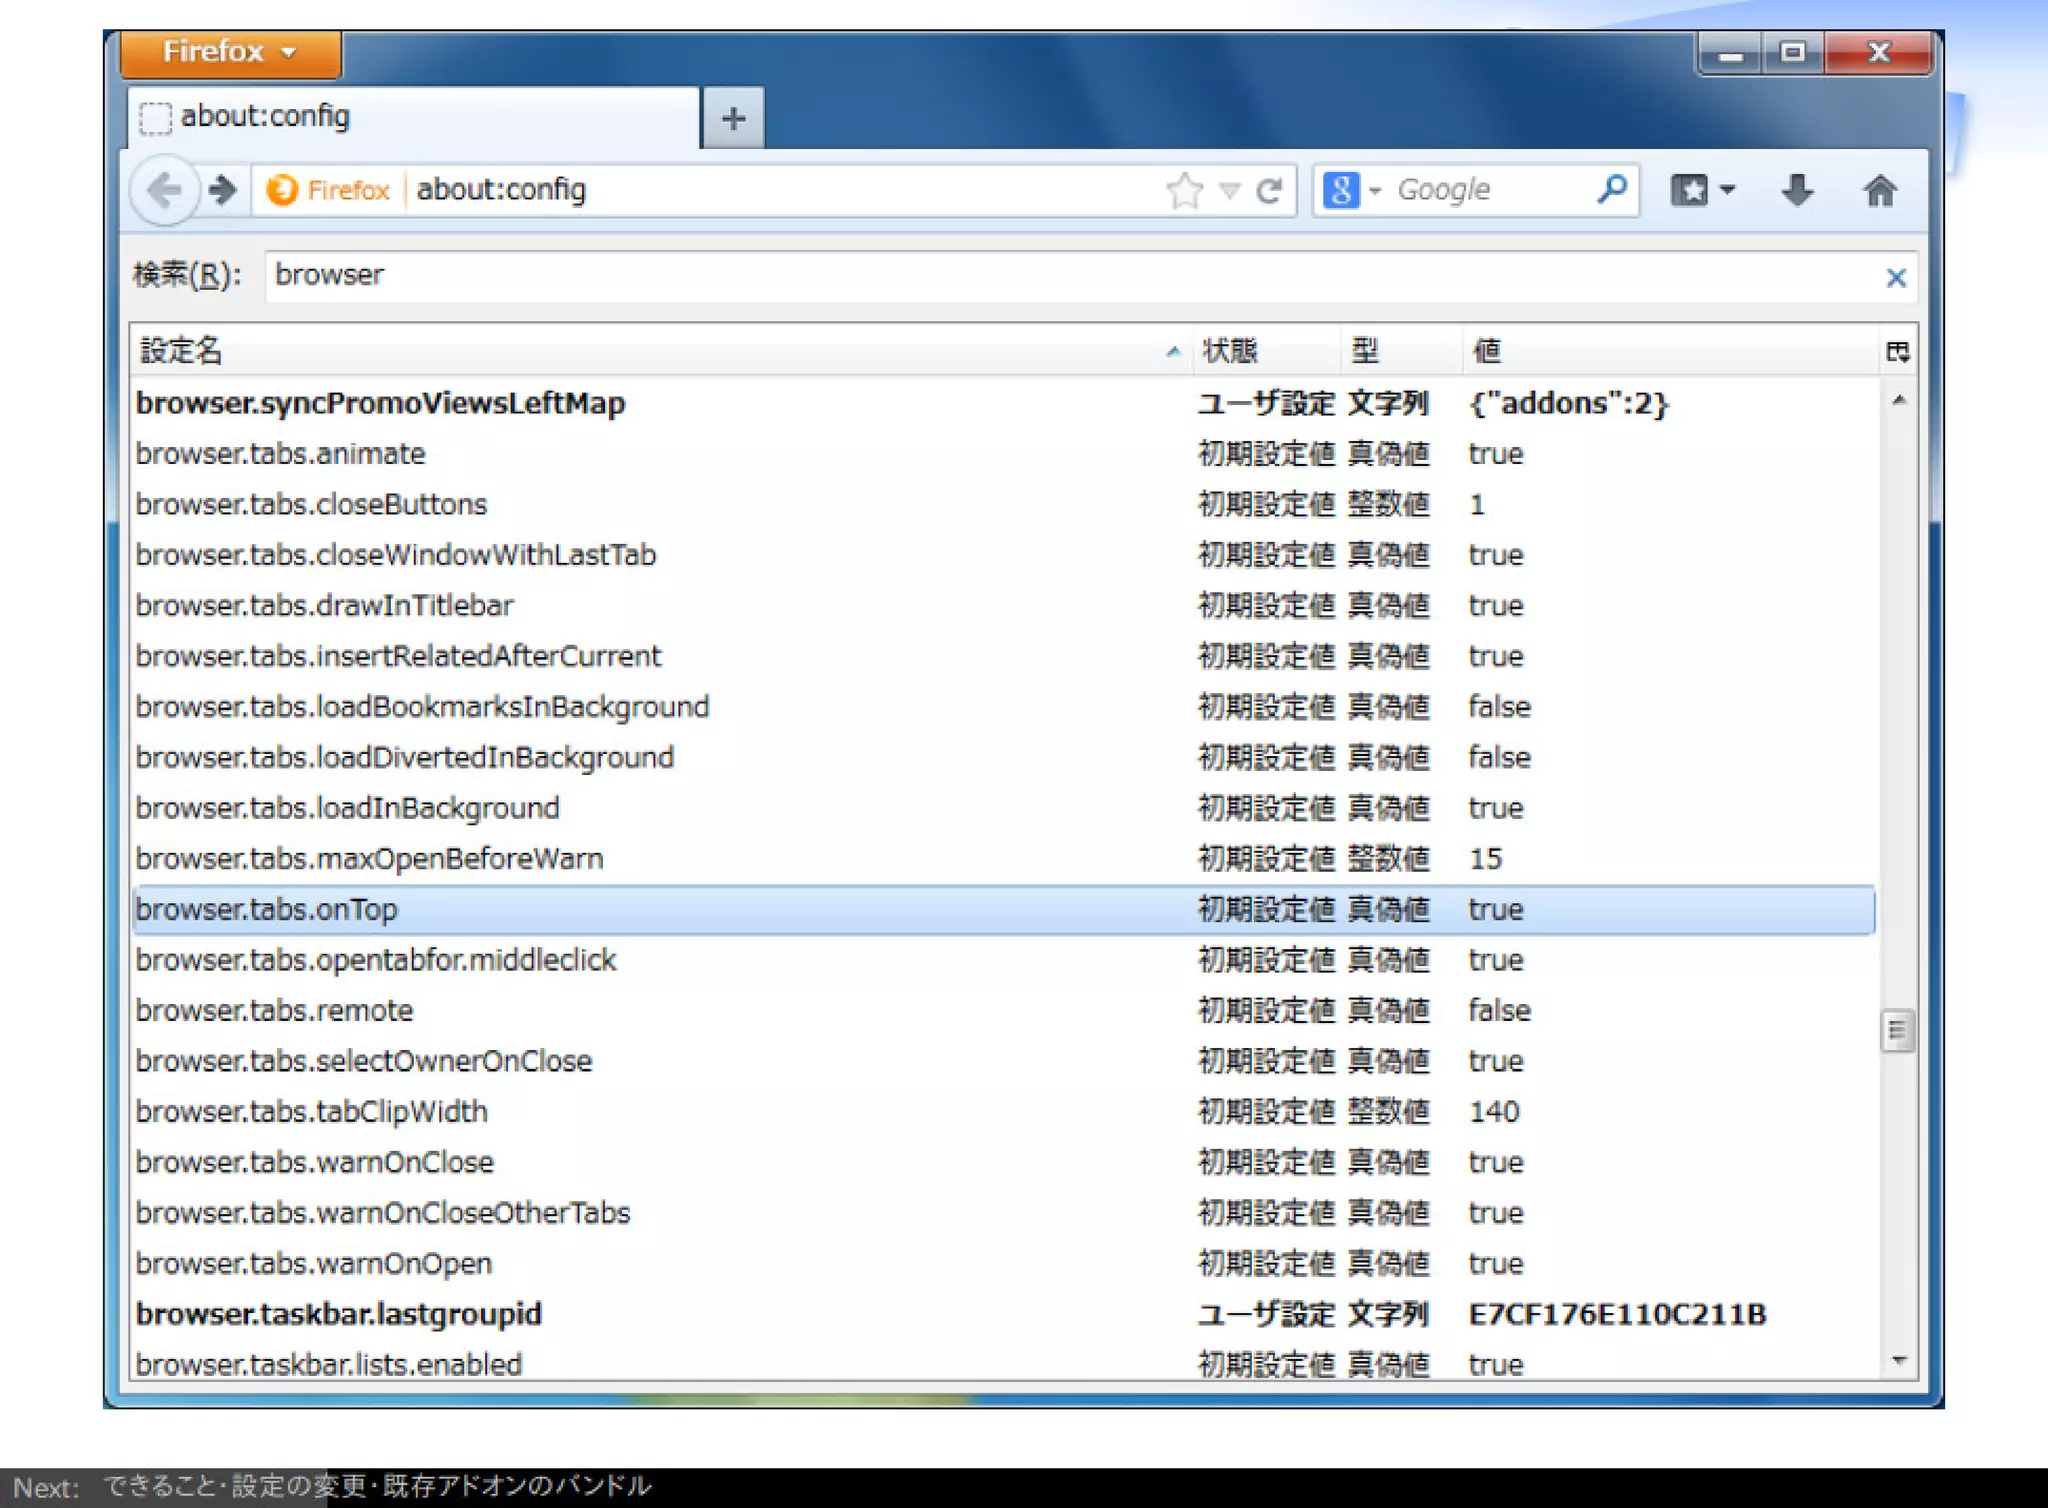Go back with the back arrow
Viewport: 2048px width, 1508px height.
point(164,189)
